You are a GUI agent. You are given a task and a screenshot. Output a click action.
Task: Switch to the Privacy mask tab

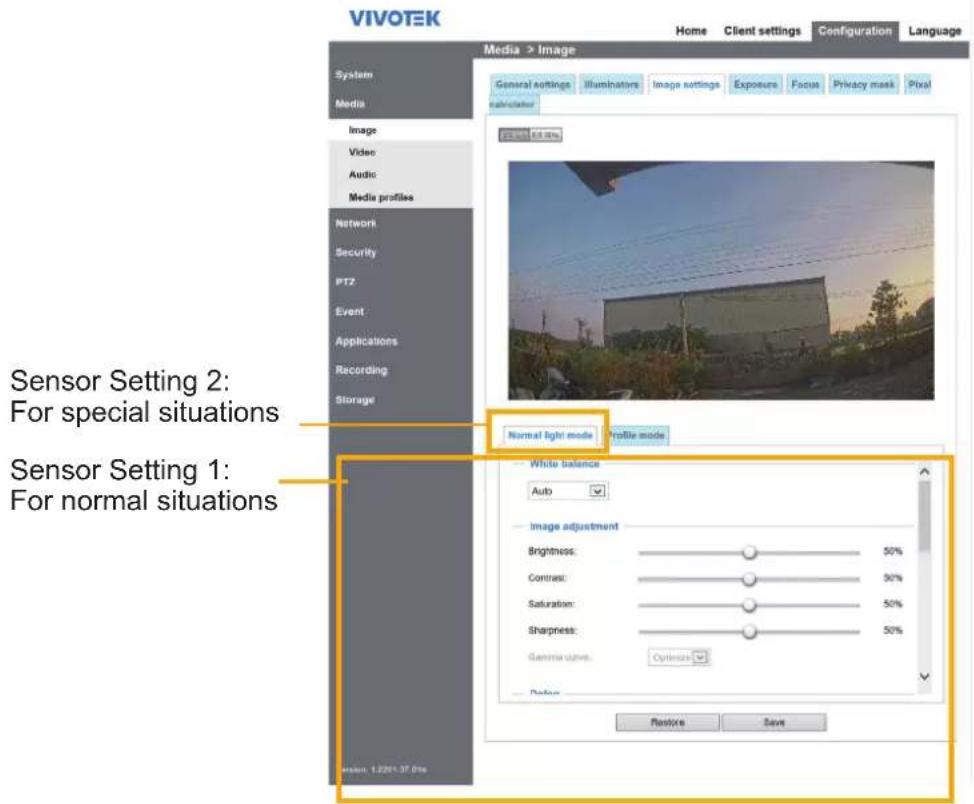(863, 84)
